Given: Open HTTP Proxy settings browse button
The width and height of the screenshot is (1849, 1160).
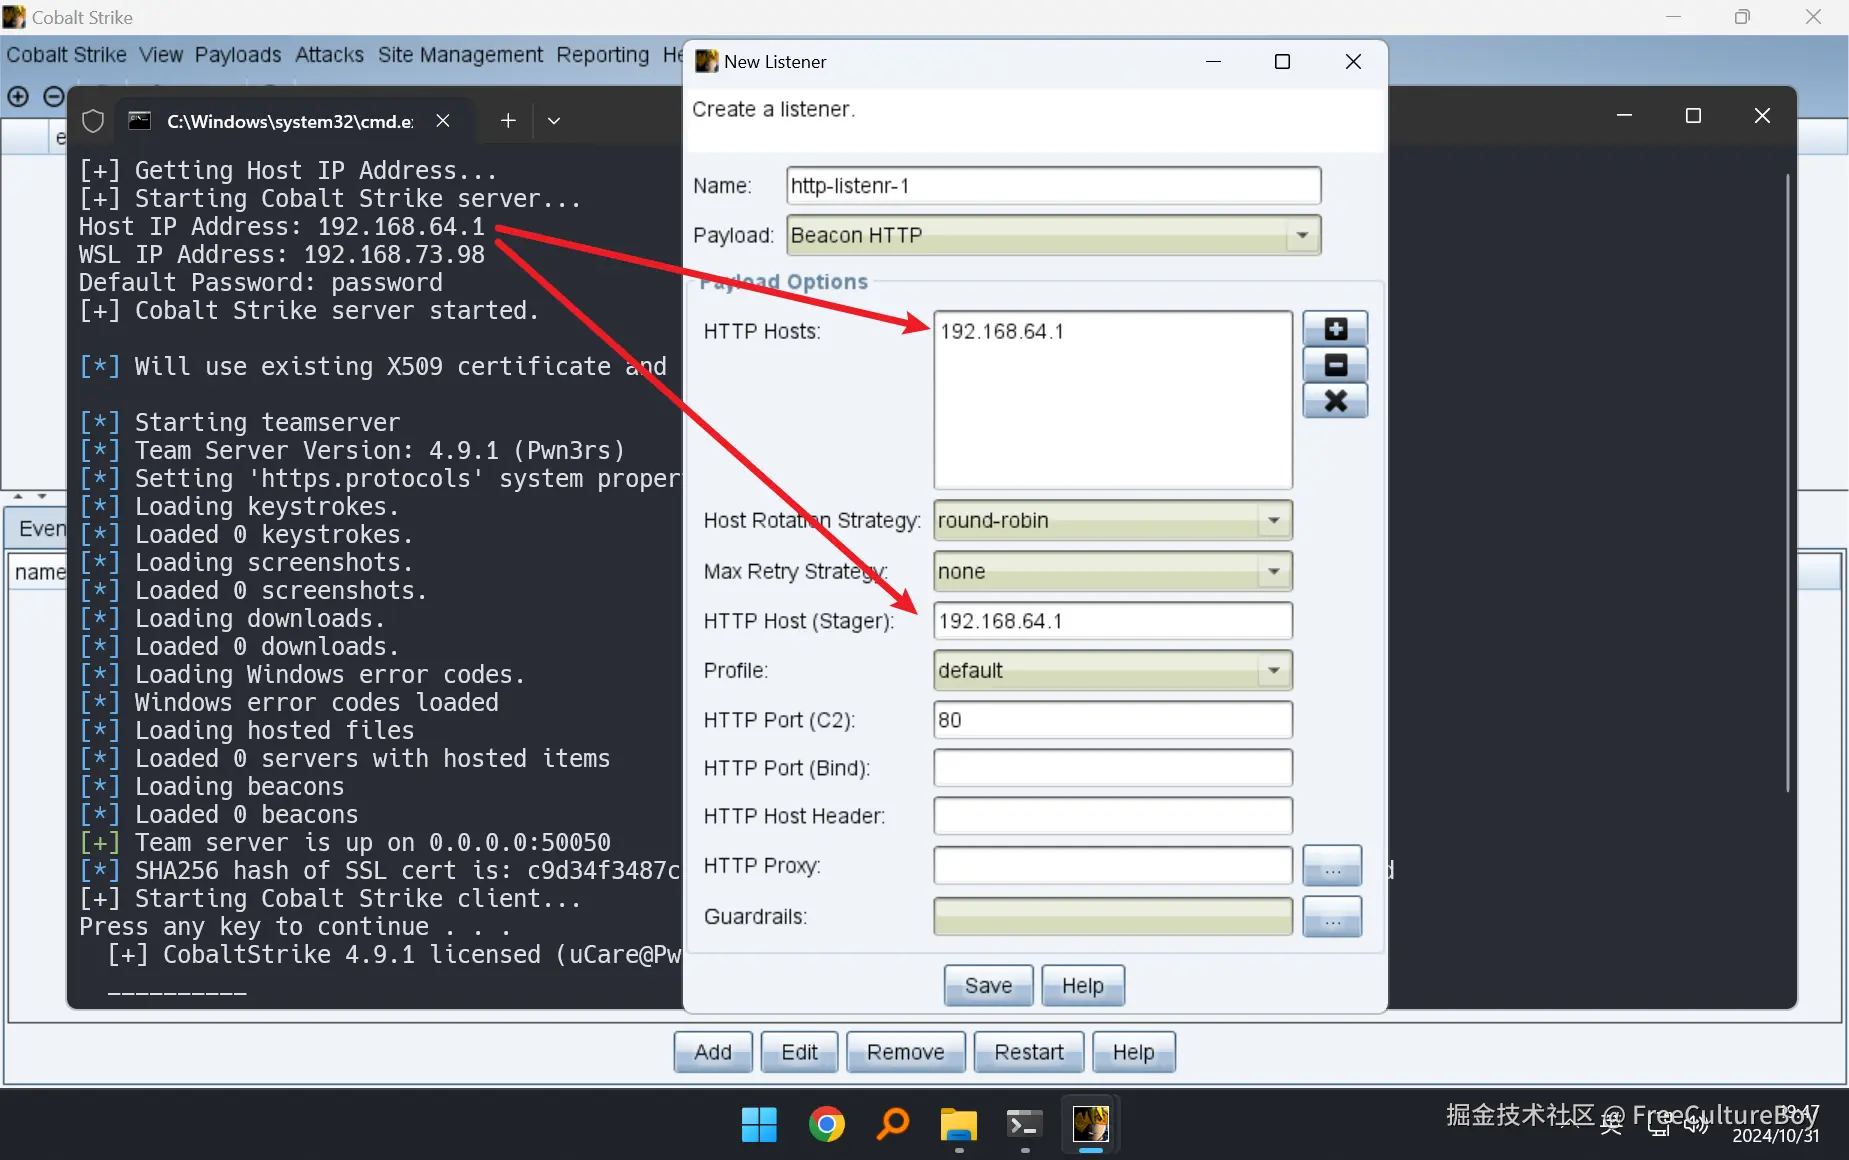Looking at the screenshot, I should (1332, 866).
